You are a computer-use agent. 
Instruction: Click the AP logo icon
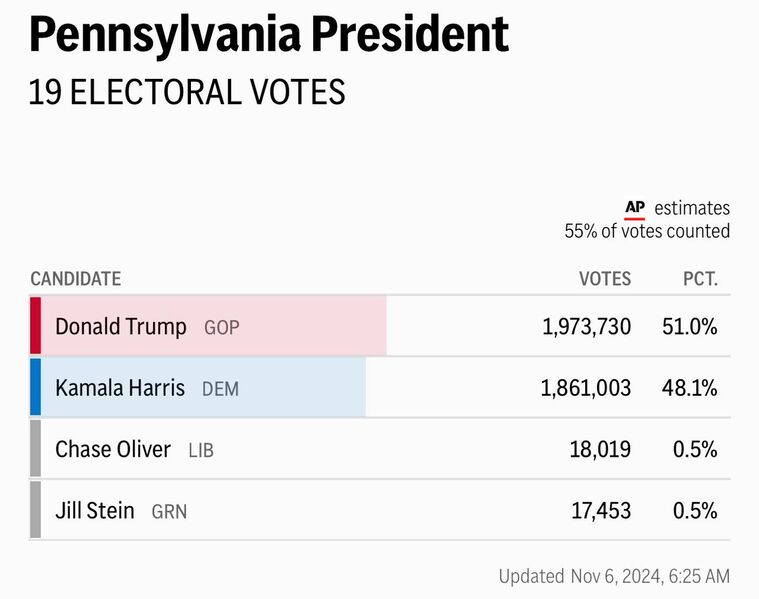635,208
